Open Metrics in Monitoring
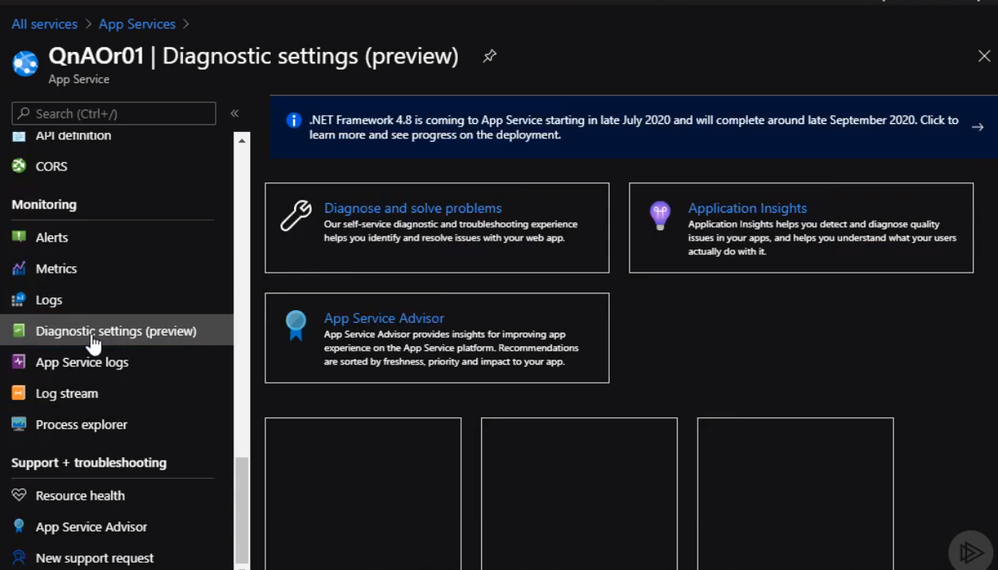 pos(56,268)
